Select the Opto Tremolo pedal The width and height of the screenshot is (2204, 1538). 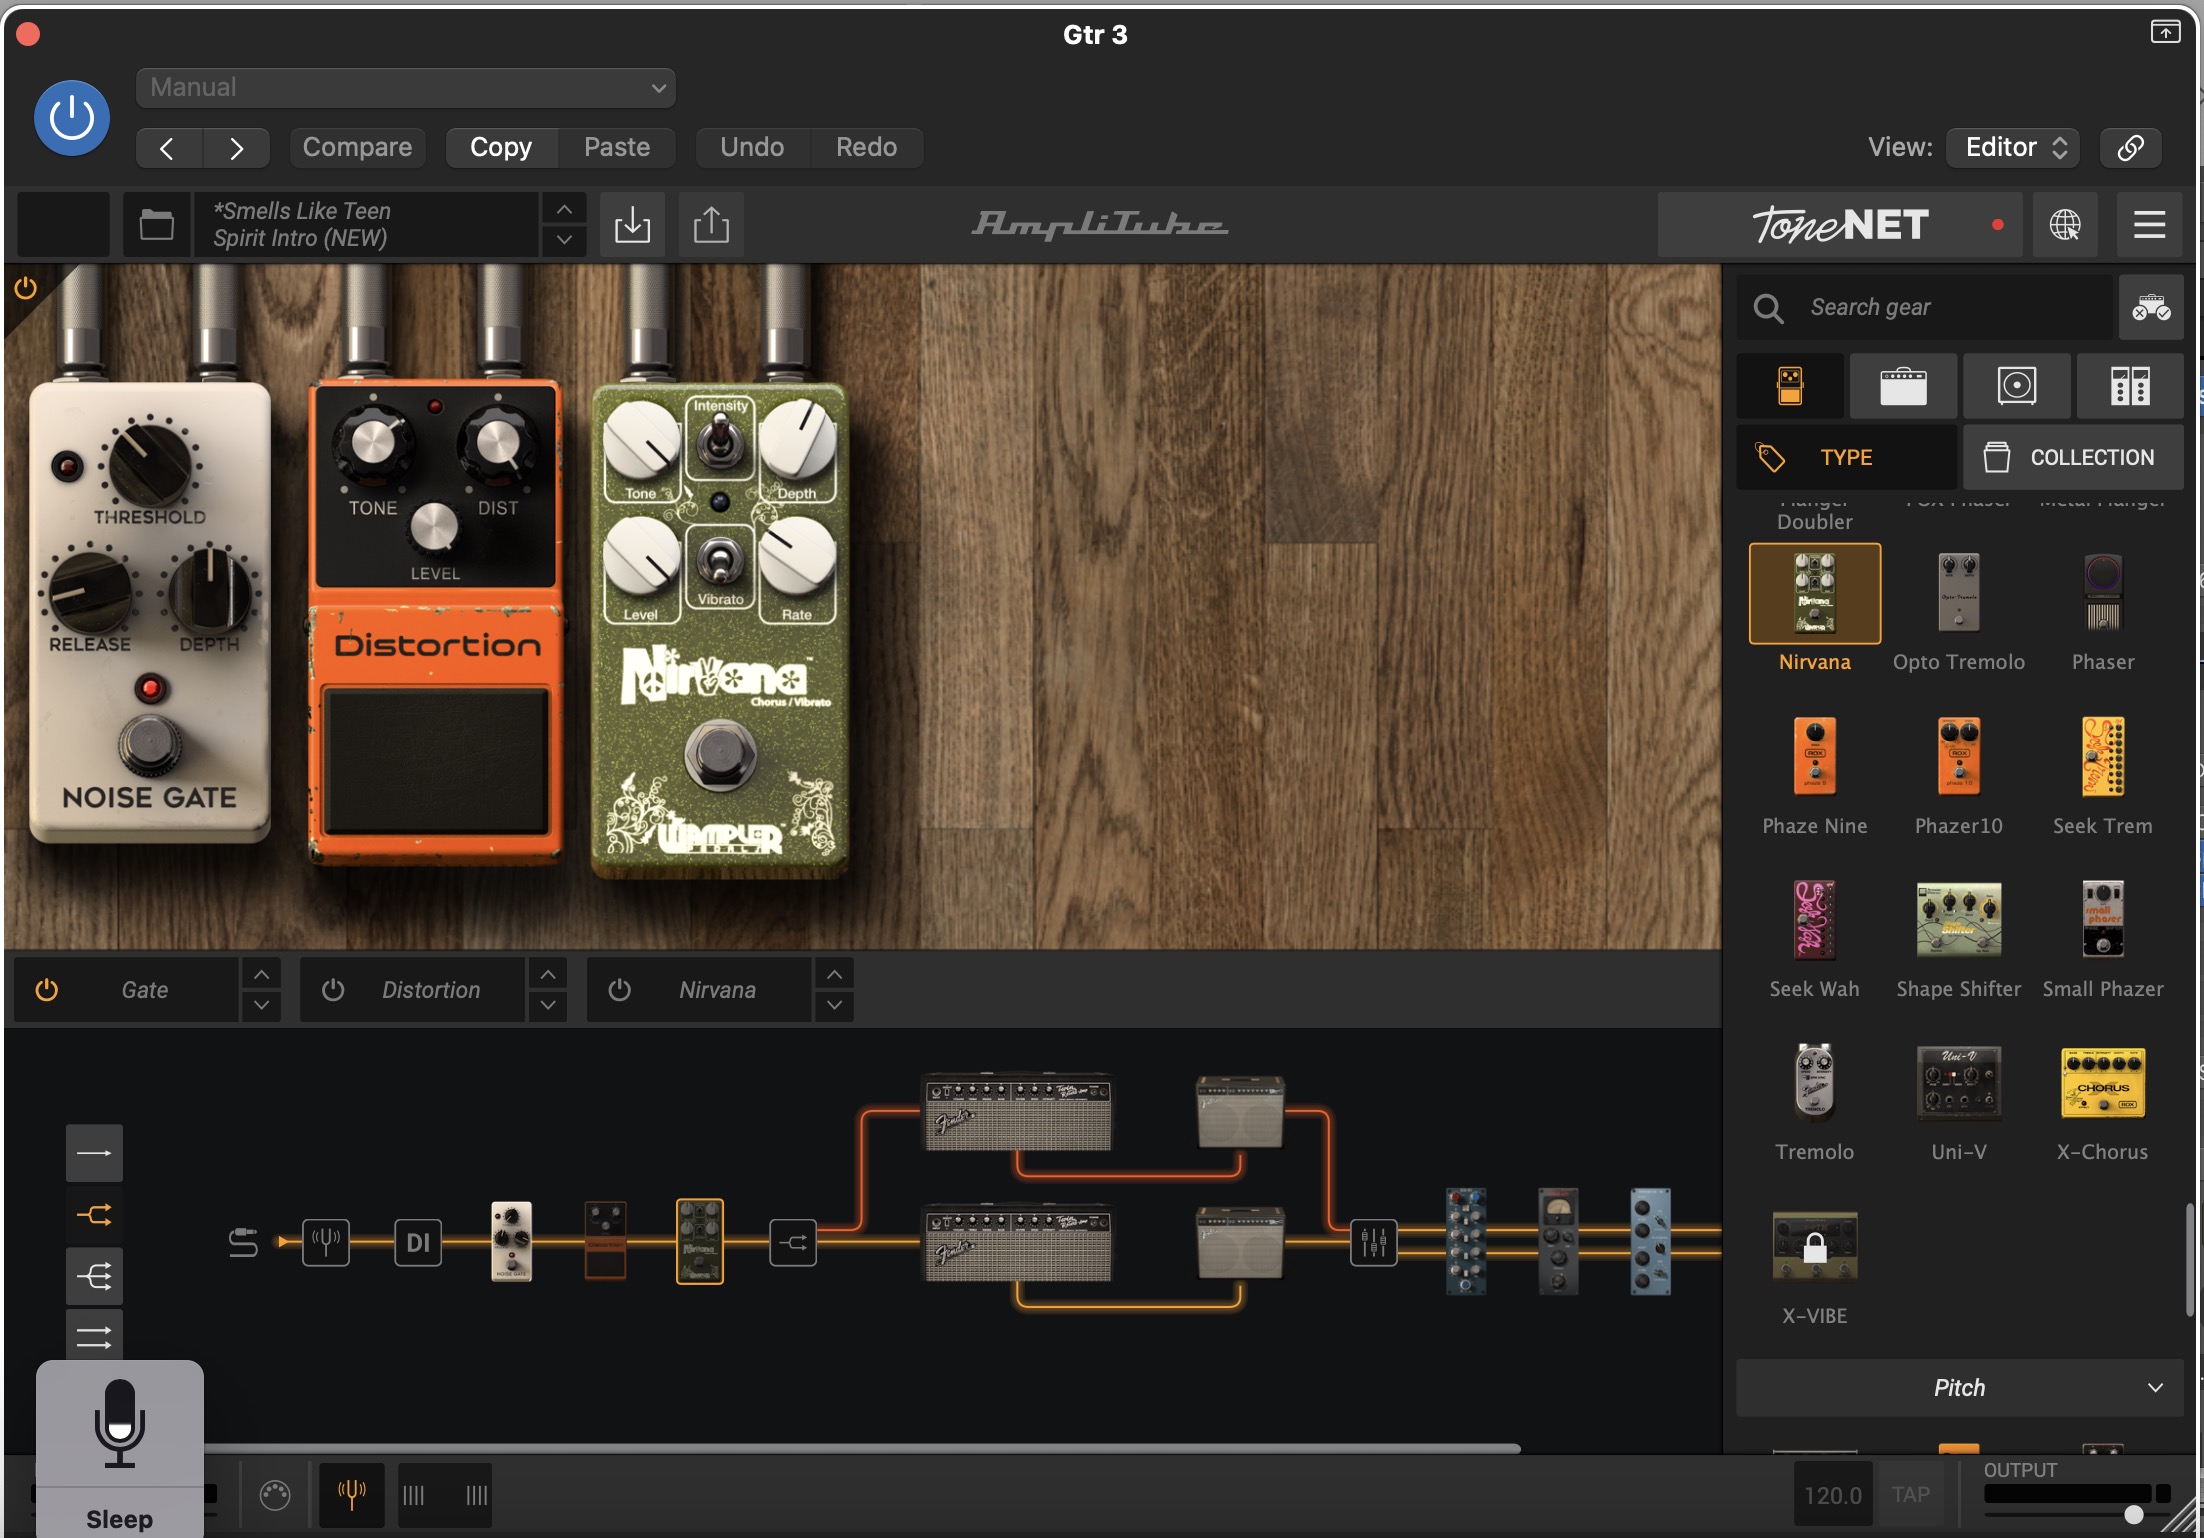pyautogui.click(x=1958, y=594)
